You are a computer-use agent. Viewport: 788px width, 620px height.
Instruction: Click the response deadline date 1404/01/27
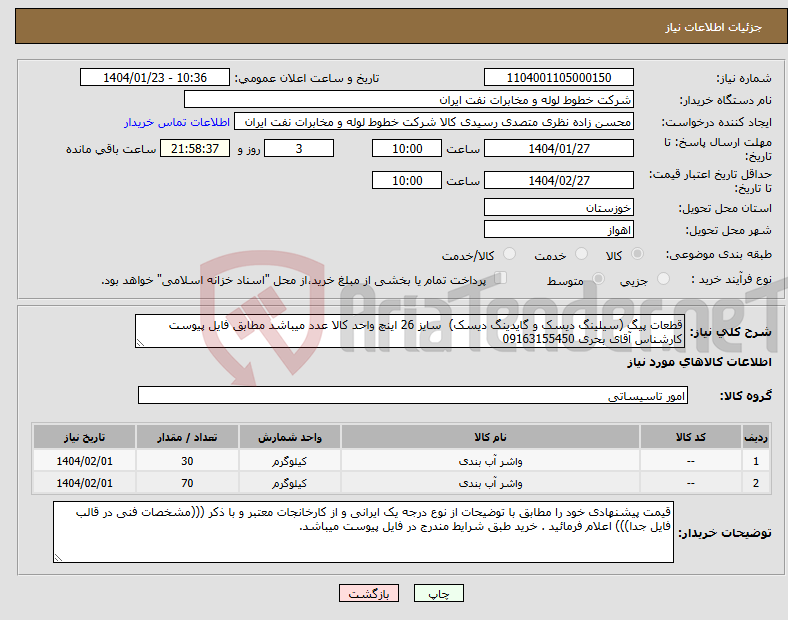(559, 148)
